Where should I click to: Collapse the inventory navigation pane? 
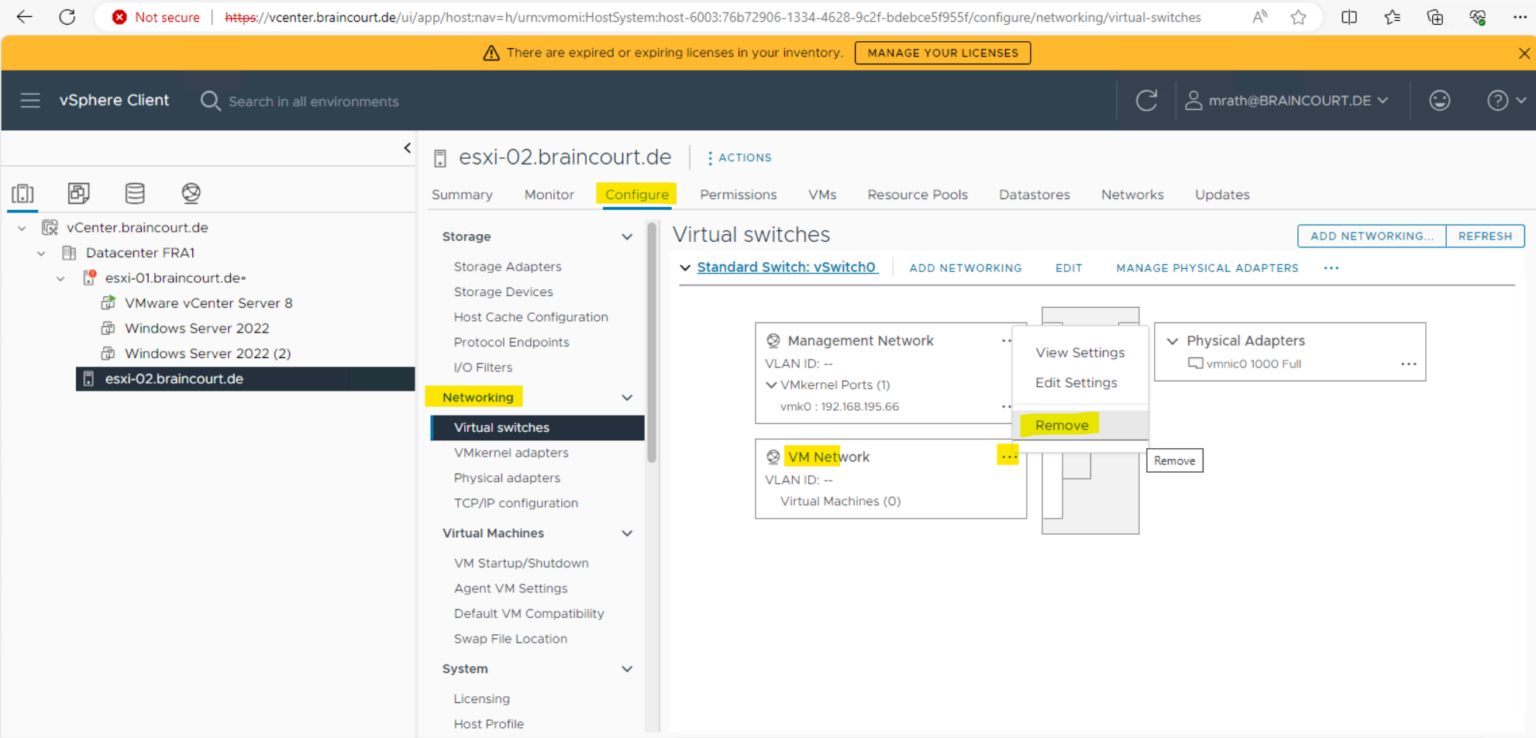(407, 148)
